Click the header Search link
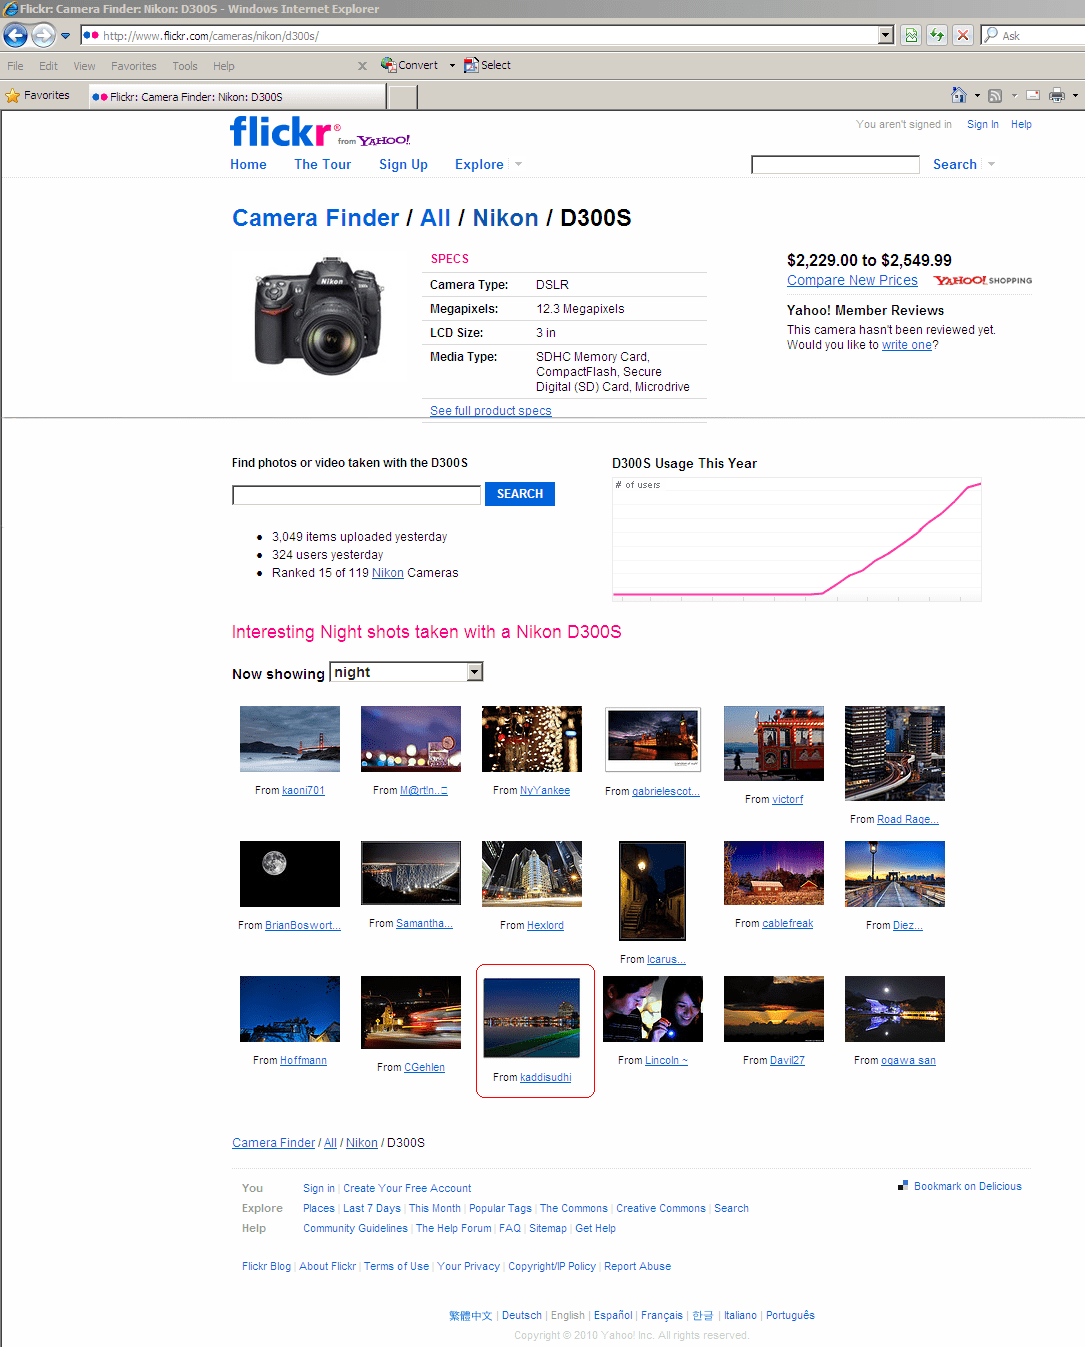The width and height of the screenshot is (1085, 1347). (955, 165)
